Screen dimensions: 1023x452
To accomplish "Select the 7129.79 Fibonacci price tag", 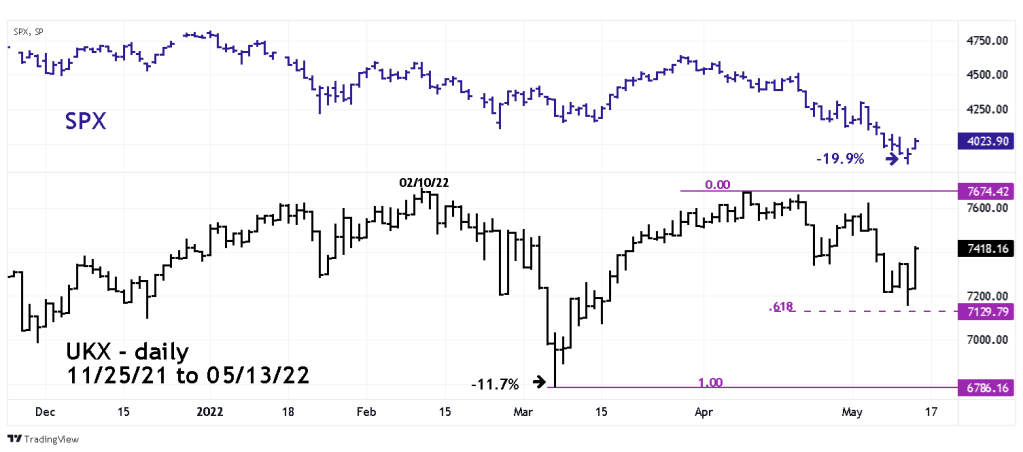I will pos(986,312).
